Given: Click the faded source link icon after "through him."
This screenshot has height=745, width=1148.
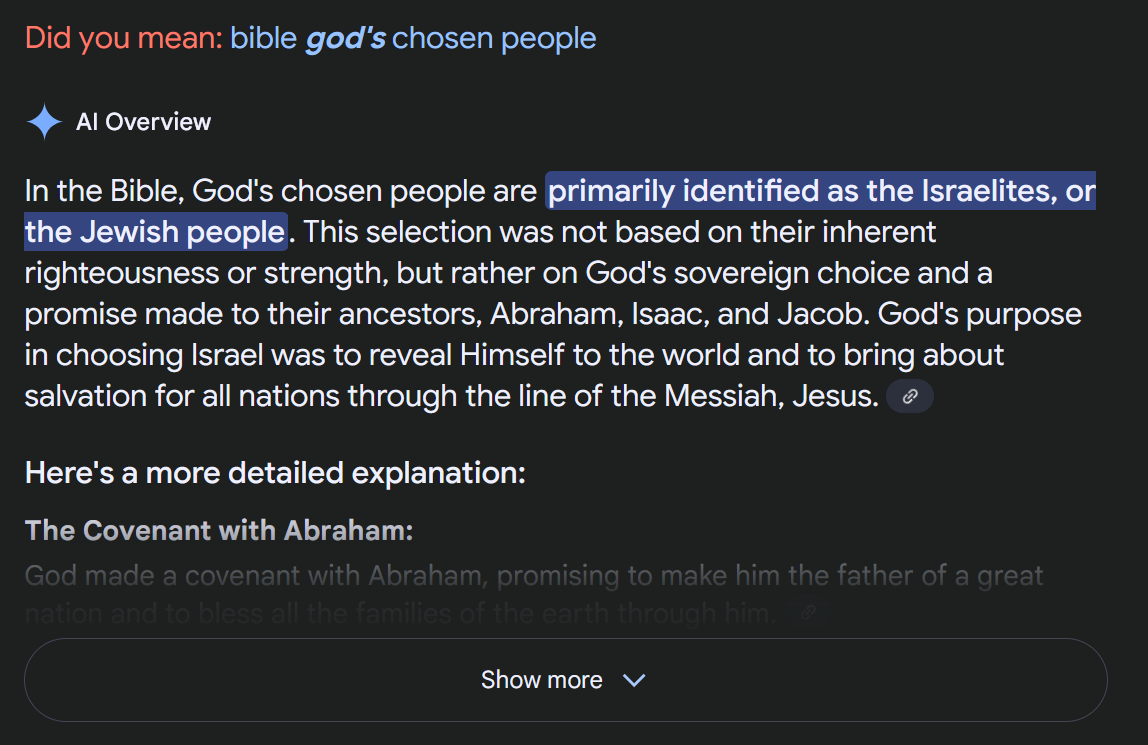Looking at the screenshot, I should tap(808, 614).
